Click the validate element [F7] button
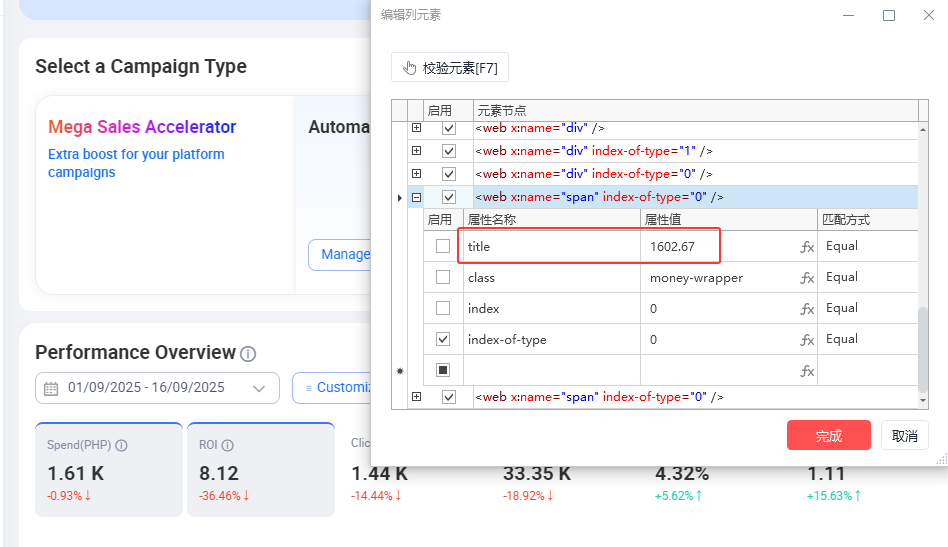 (450, 67)
